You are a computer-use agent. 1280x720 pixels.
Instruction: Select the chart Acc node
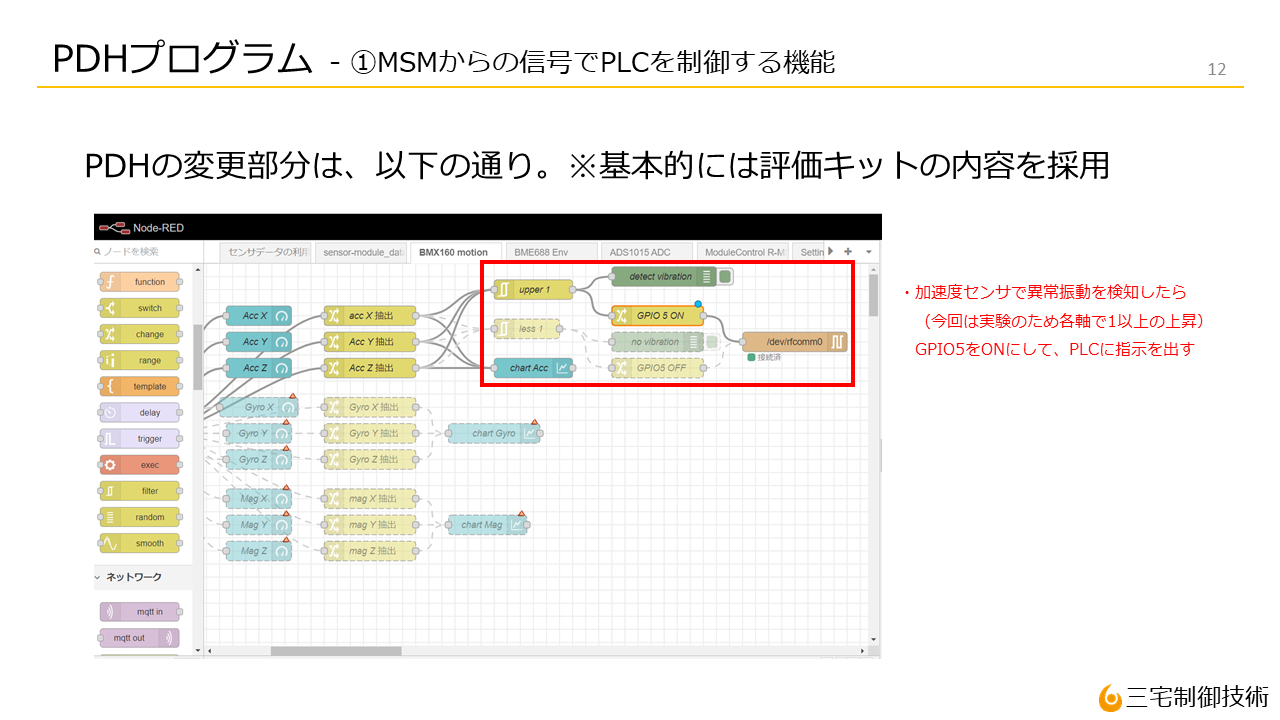(533, 368)
